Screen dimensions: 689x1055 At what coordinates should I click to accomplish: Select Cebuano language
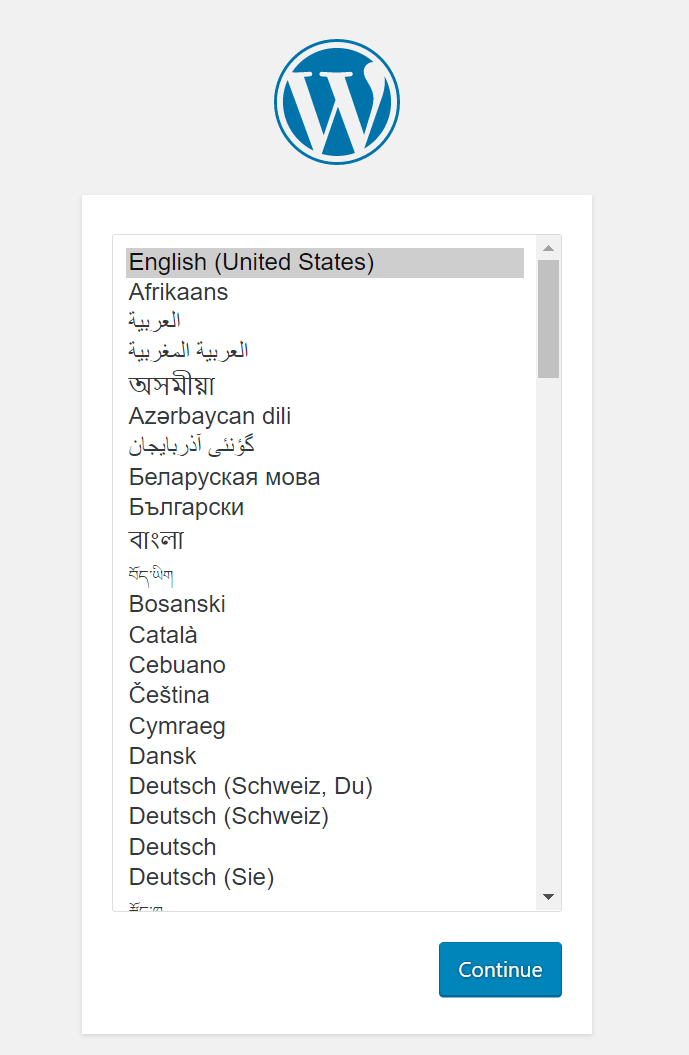point(325,665)
